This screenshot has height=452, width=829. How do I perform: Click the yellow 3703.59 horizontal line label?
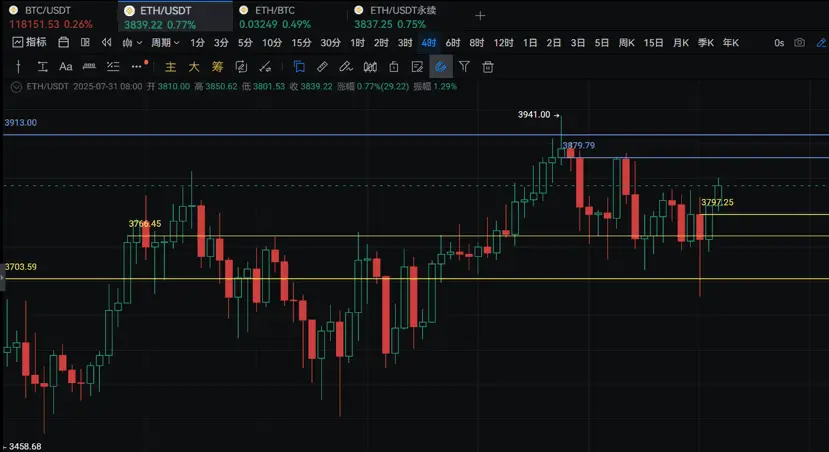[x=21, y=267]
